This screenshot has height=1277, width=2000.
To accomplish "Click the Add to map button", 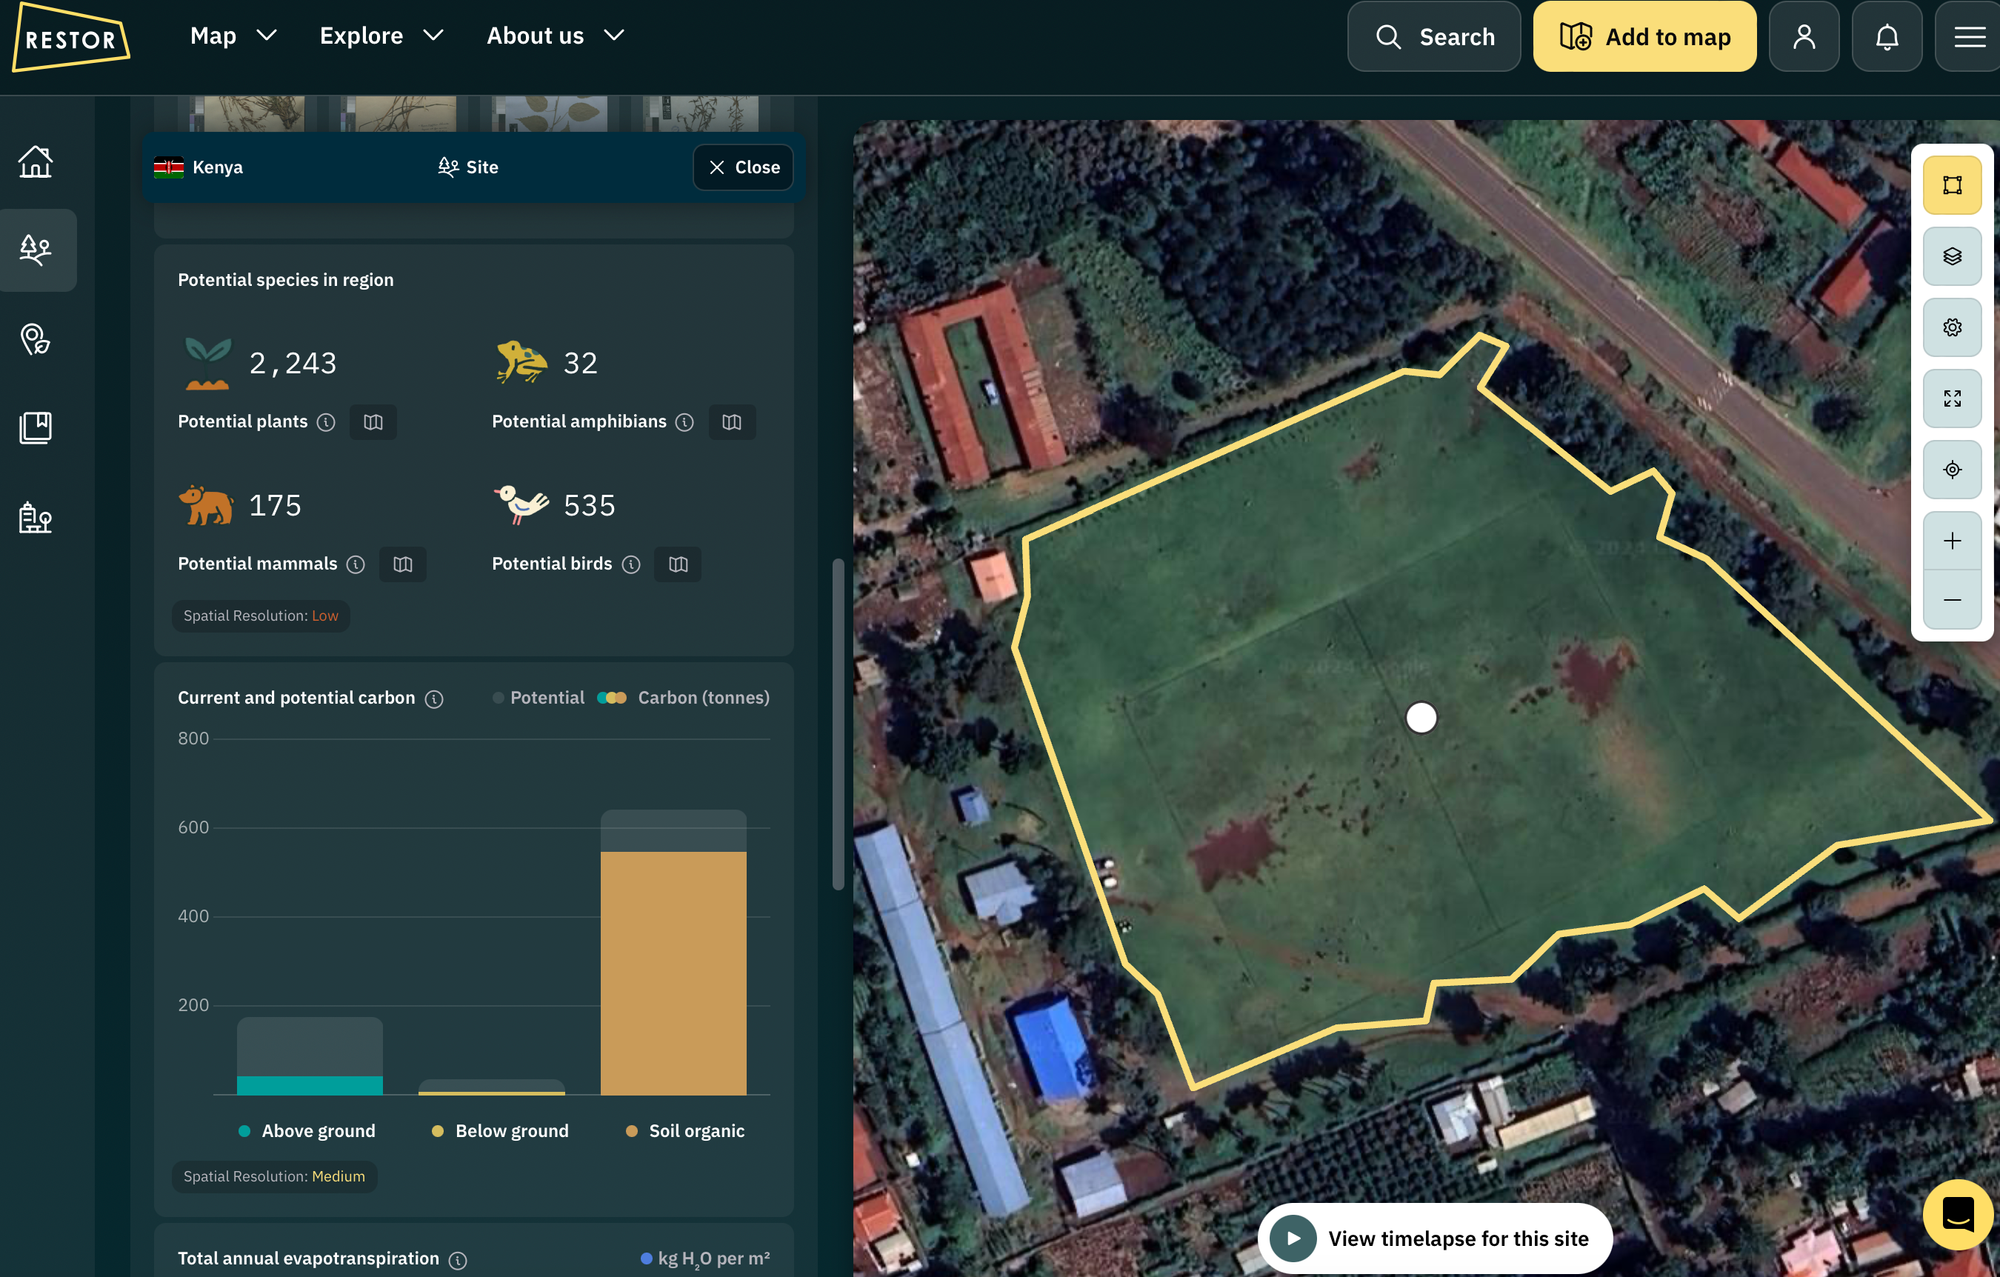I will click(1644, 37).
